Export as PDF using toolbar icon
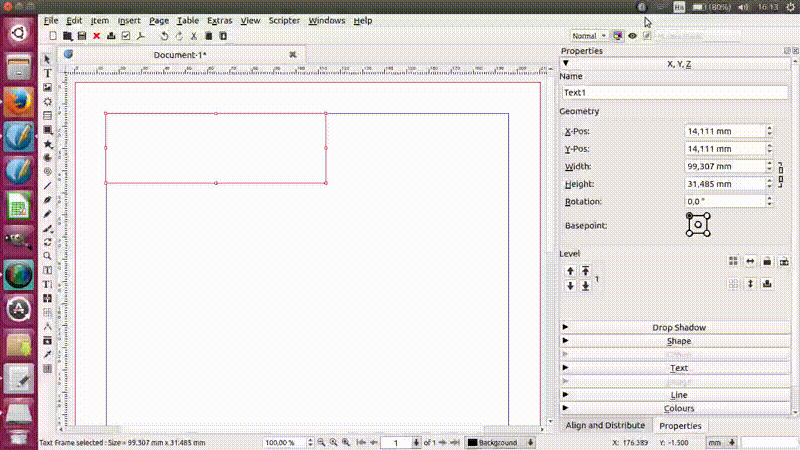The width and height of the screenshot is (800, 450). [140, 36]
